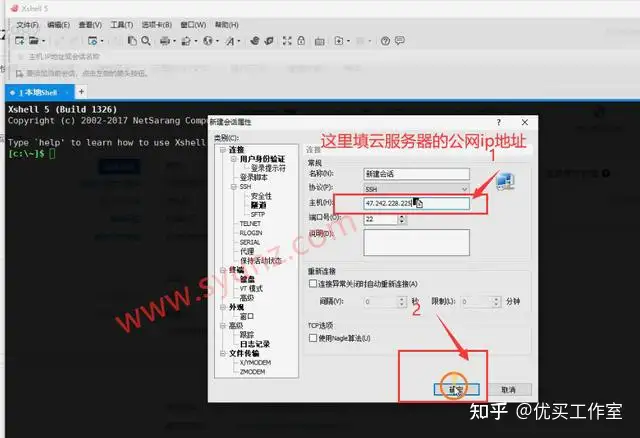
Task: Select 登录提示符 in the category tree
Action: 268,168
